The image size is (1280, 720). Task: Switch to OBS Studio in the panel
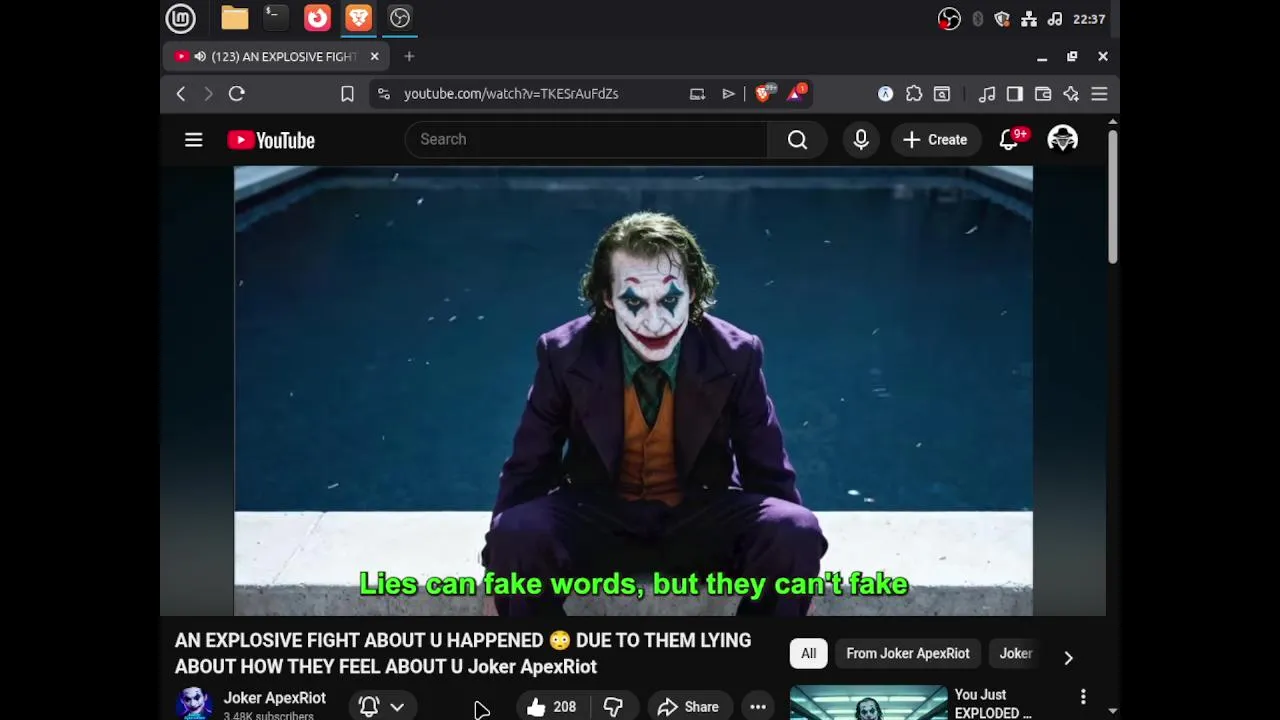[x=399, y=18]
